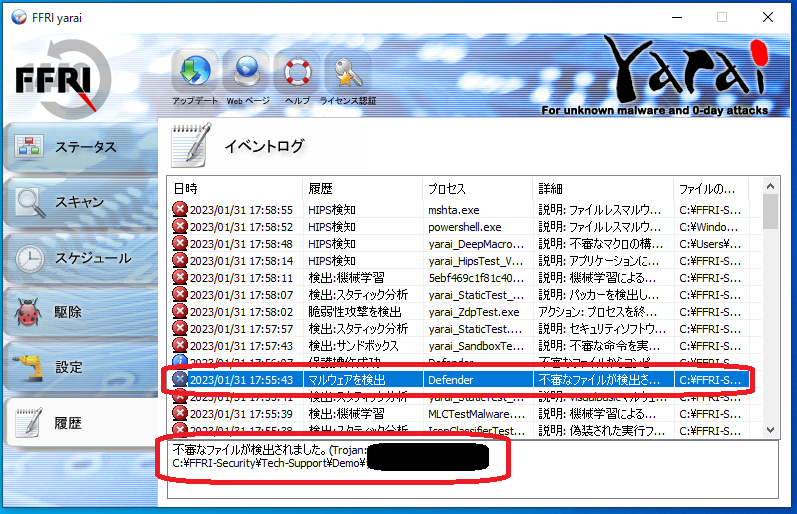Click the 不審なファイルが検出されました detail text
Image resolution: width=797 pixels, height=514 pixels.
(250, 450)
